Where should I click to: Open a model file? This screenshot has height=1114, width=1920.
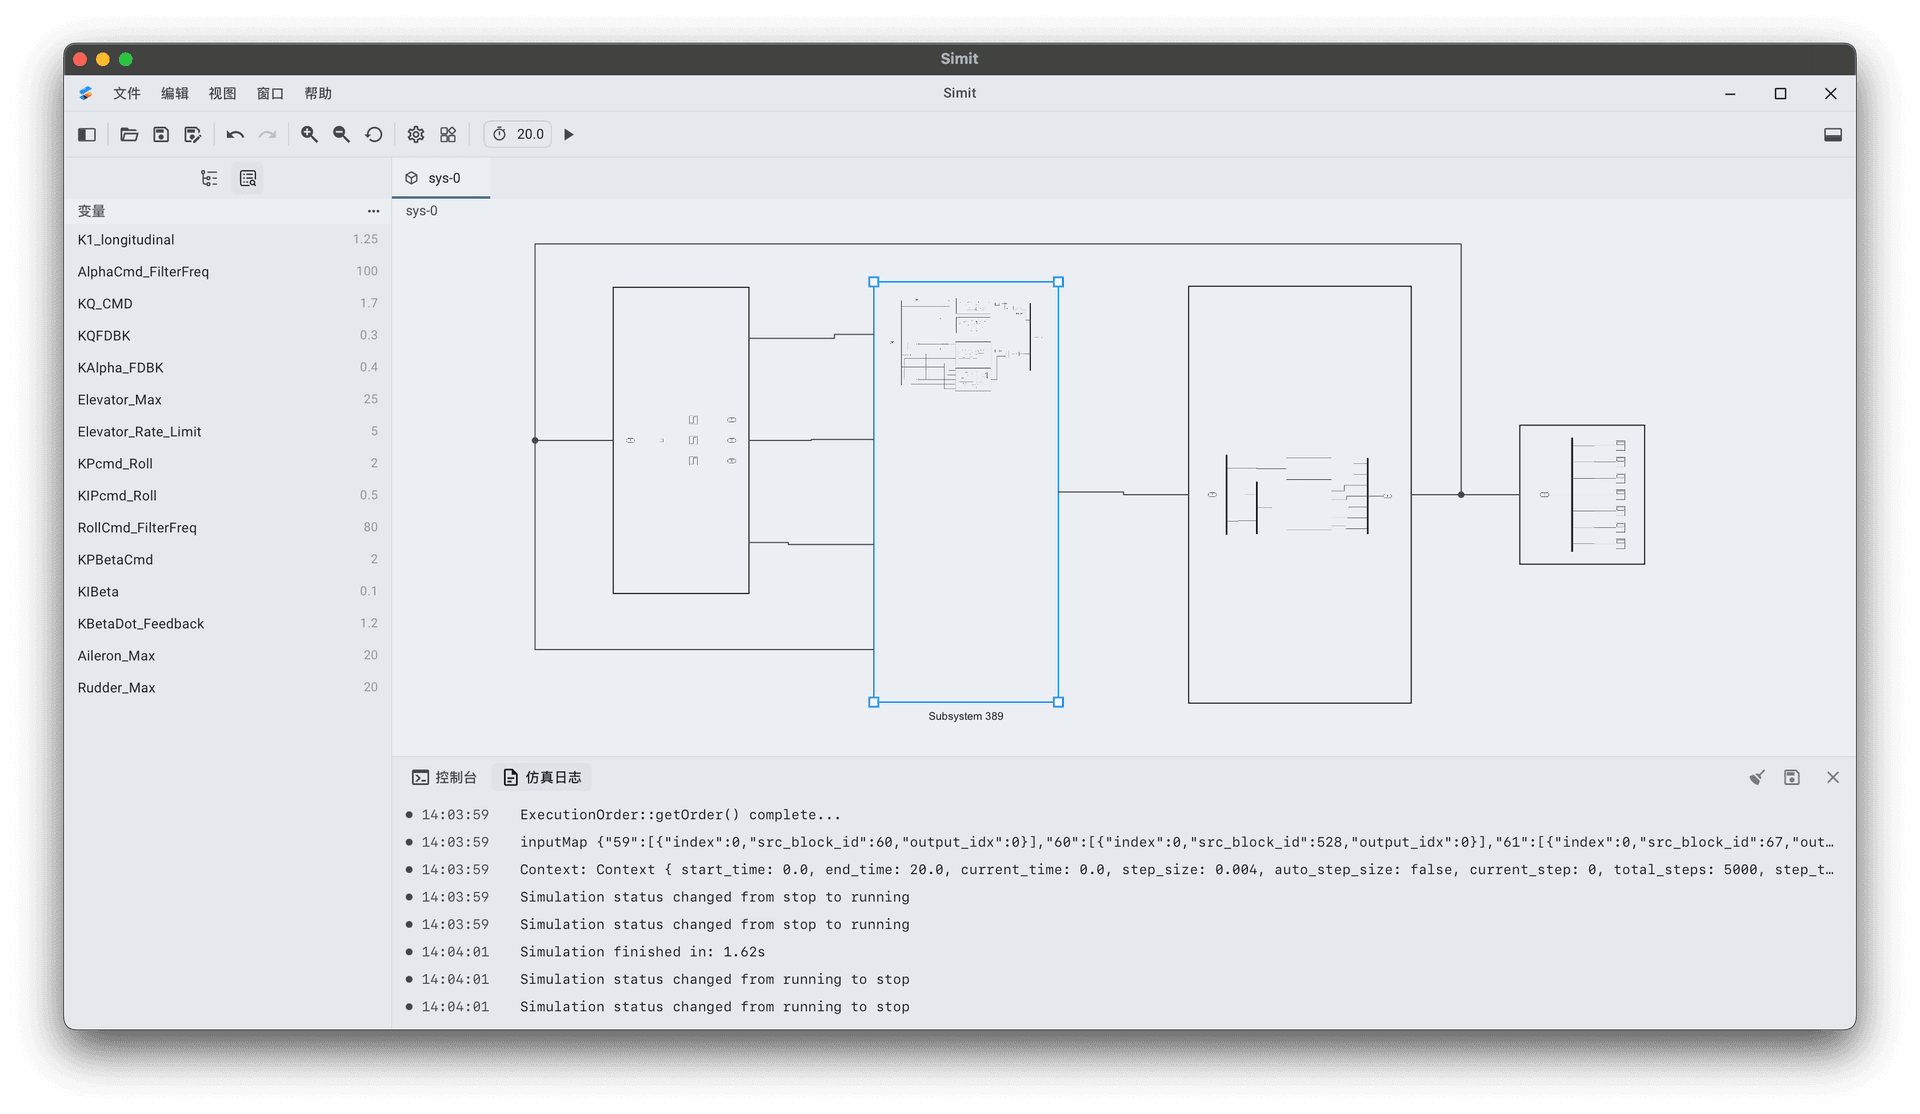click(129, 134)
